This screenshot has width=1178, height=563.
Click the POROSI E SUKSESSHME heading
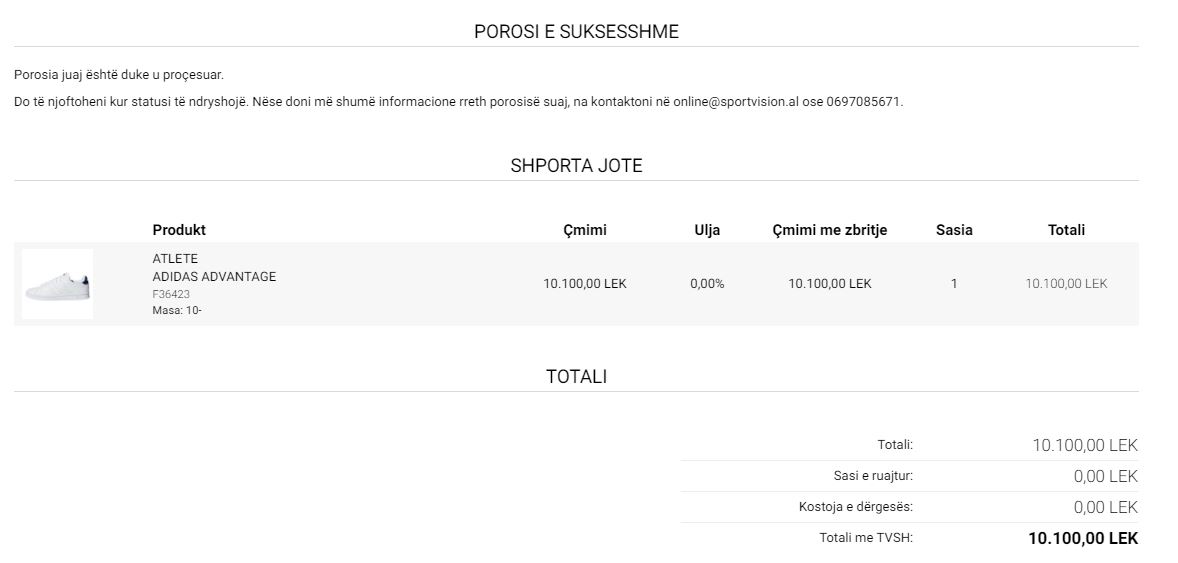click(576, 32)
